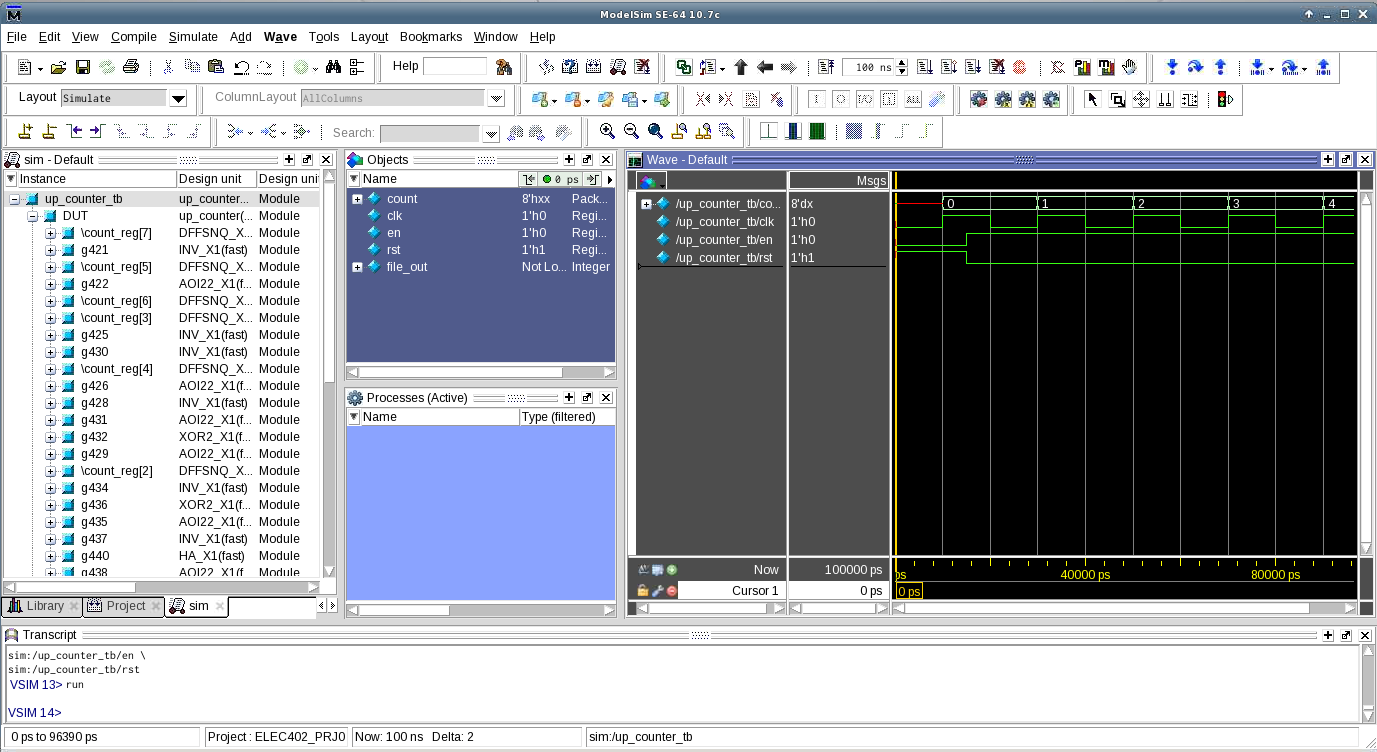
Task: Click the plus button on Wave pane title
Action: pyautogui.click(x=1328, y=160)
